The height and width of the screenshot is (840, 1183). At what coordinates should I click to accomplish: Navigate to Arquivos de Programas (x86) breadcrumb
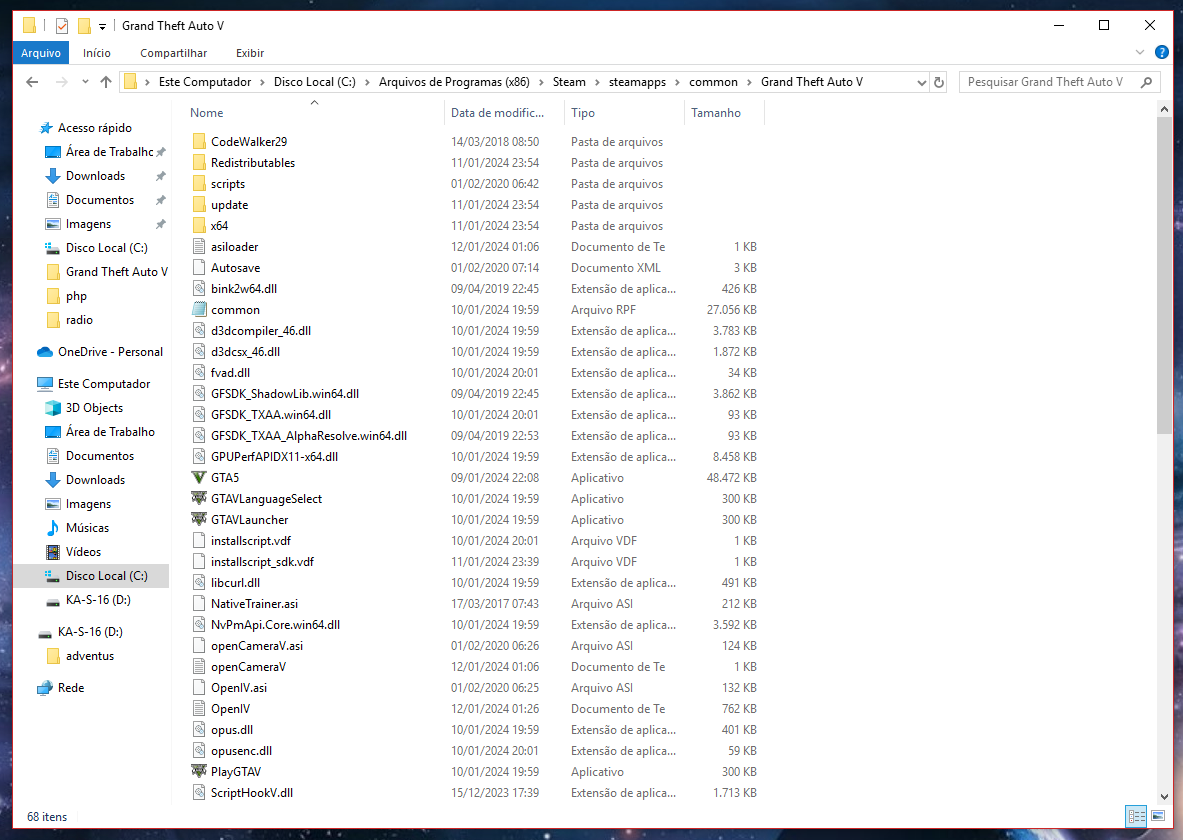coord(454,82)
